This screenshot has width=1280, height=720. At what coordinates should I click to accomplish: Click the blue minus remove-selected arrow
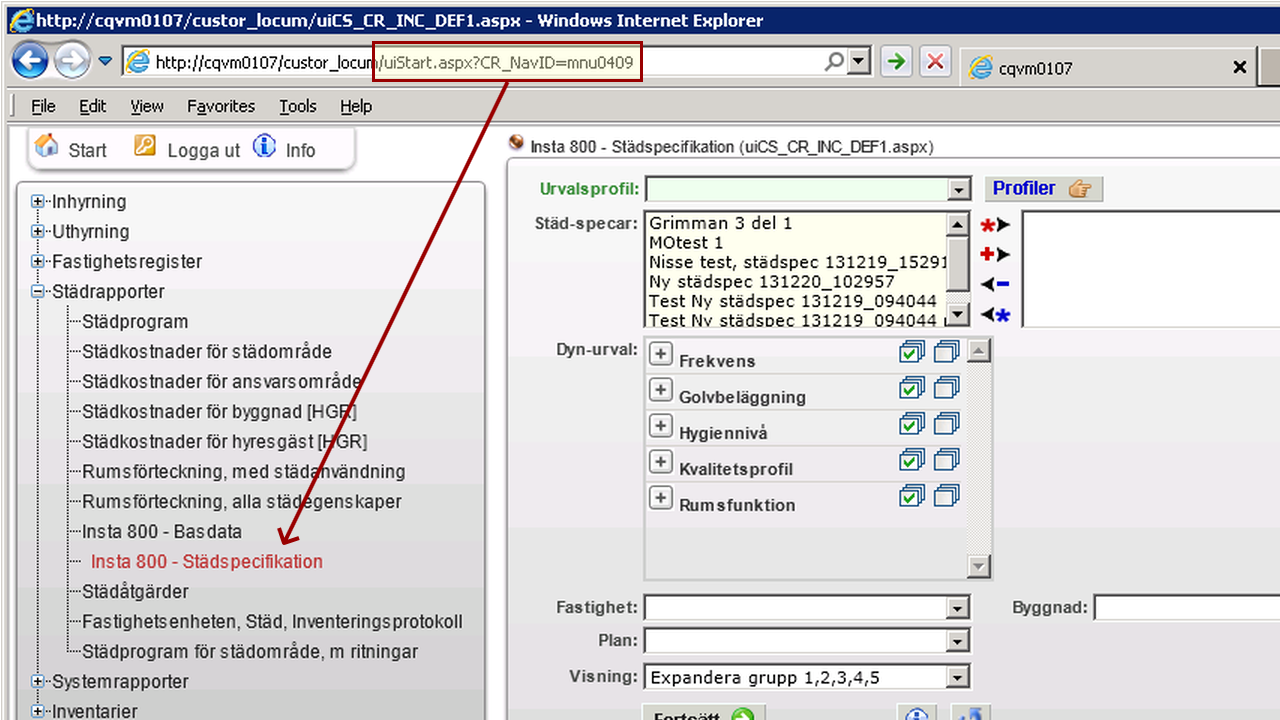coord(996,285)
